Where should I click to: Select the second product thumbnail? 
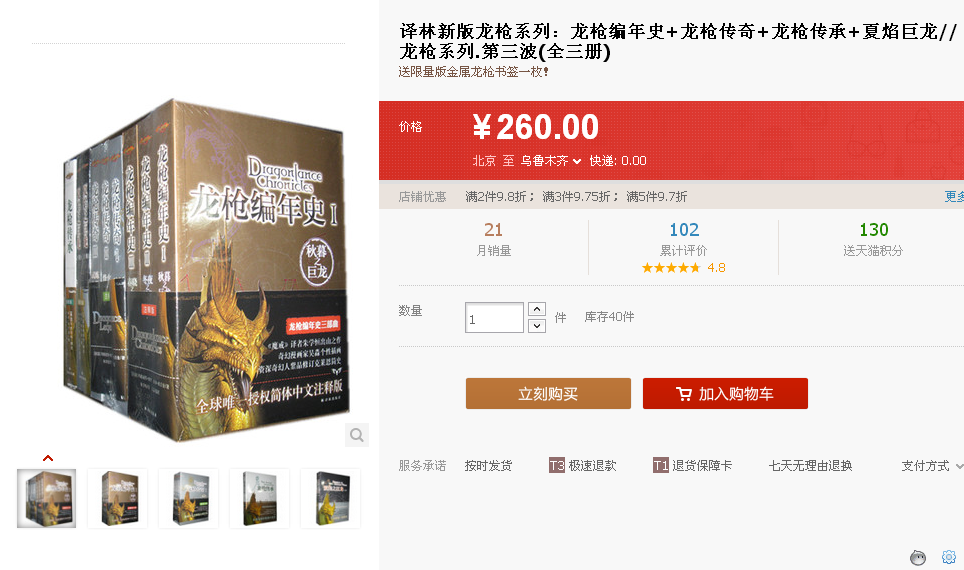point(118,498)
